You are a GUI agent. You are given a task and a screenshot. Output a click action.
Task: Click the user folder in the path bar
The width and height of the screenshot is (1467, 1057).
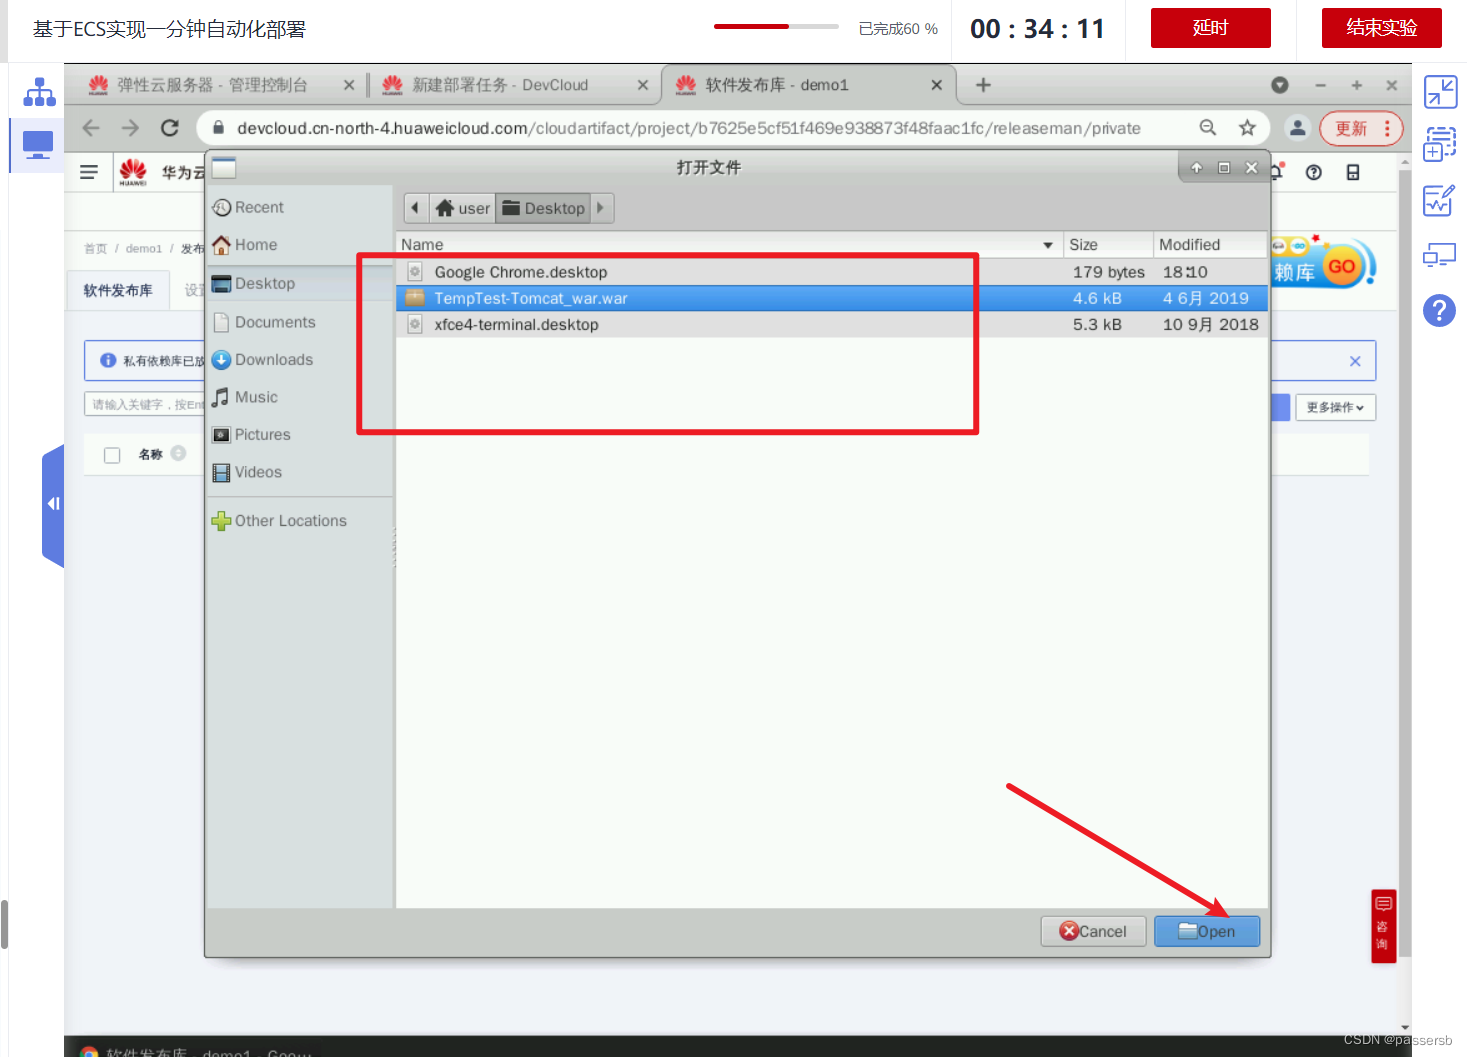pos(463,208)
